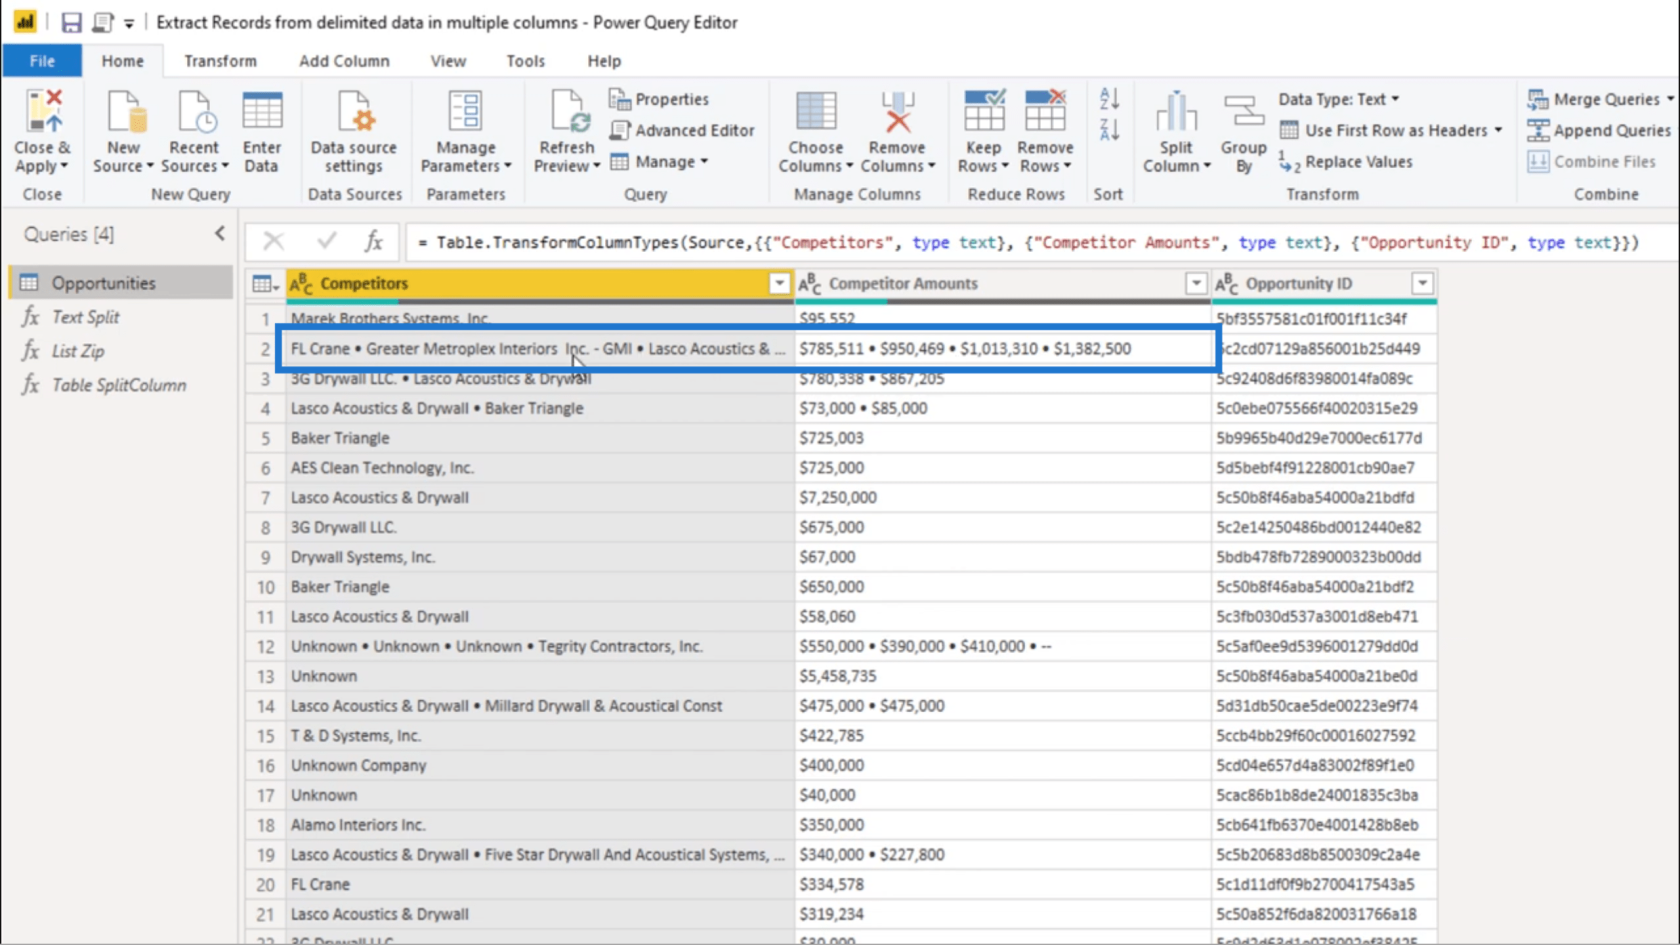Click the 'Unknown Company' cell
The image size is (1680, 945).
coord(540,765)
